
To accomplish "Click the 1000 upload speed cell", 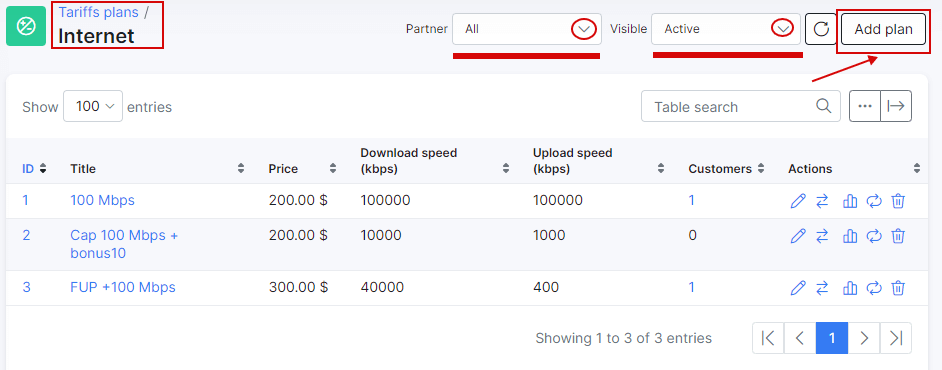I will coord(549,235).
